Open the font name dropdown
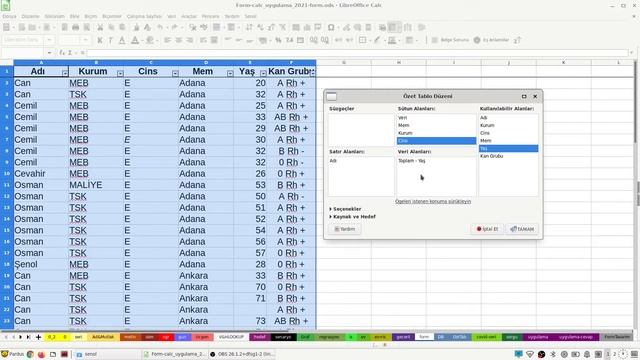 pos(49,40)
